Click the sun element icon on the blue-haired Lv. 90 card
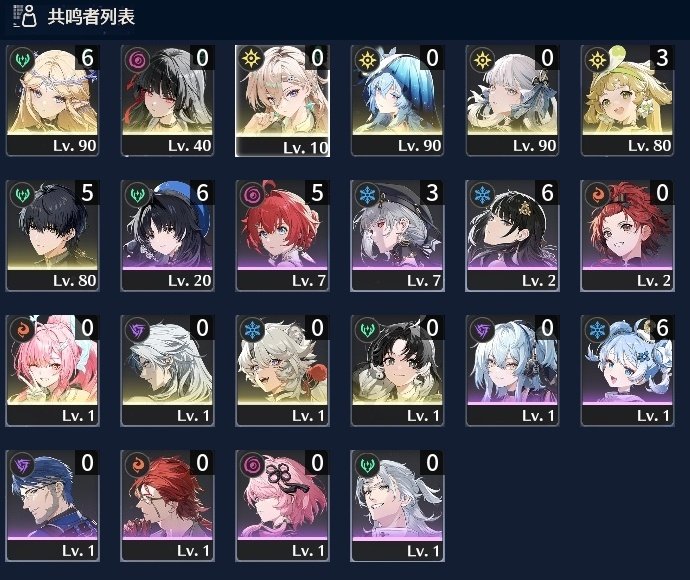 (367, 59)
